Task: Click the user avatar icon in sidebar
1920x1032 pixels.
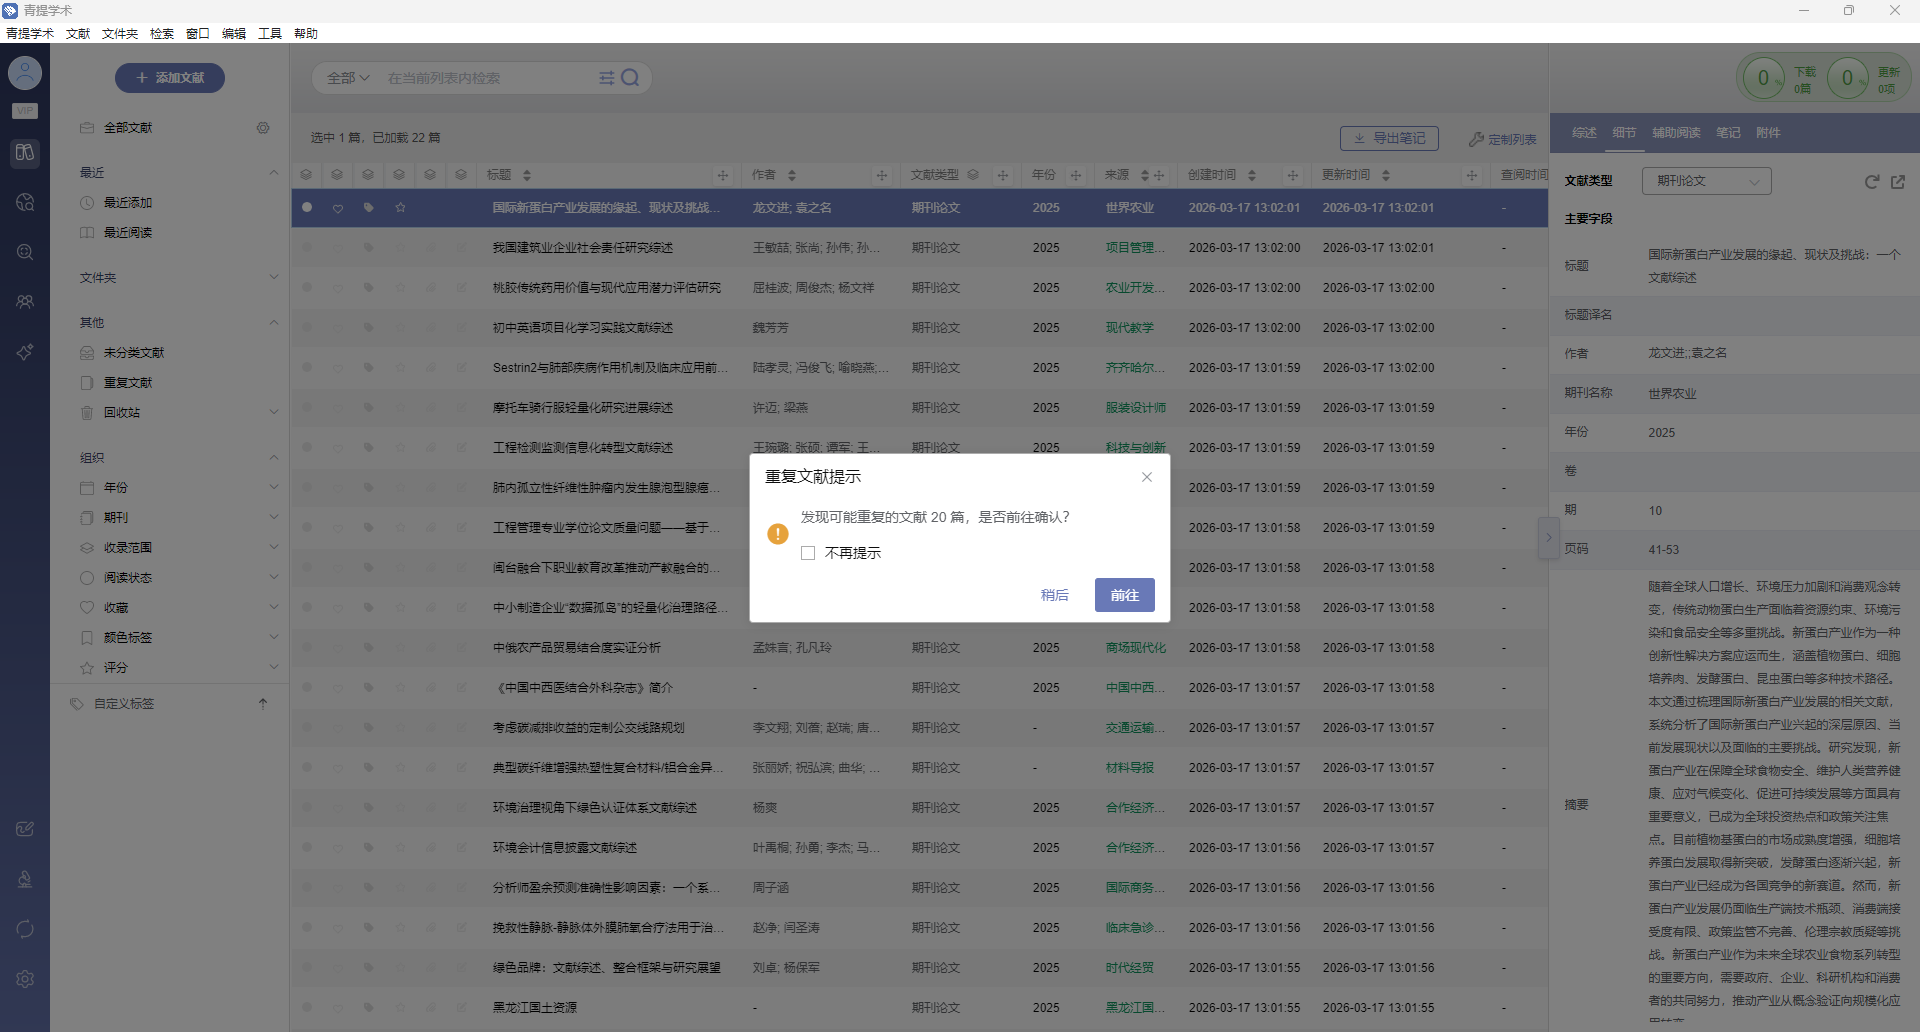Action: click(25, 73)
